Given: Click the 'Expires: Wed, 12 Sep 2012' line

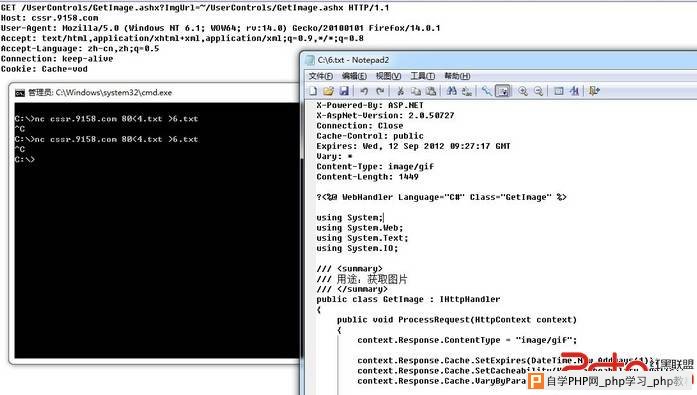Looking at the screenshot, I should pyautogui.click(x=413, y=146).
